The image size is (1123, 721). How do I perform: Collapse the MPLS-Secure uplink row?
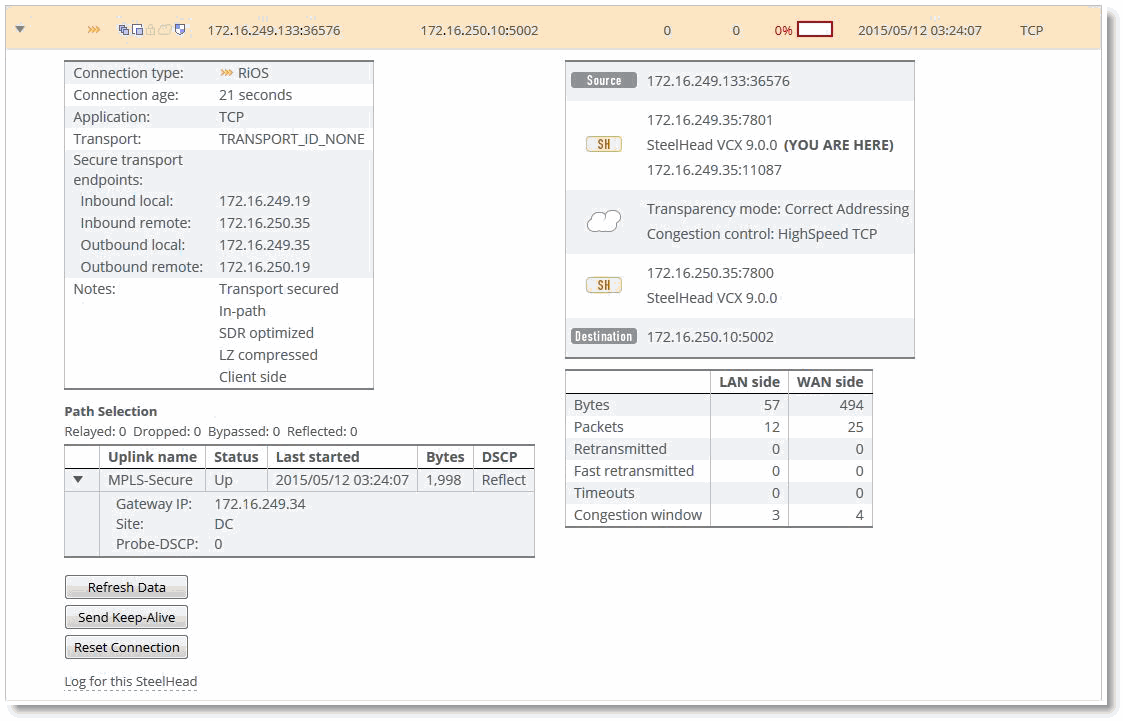[x=79, y=480]
